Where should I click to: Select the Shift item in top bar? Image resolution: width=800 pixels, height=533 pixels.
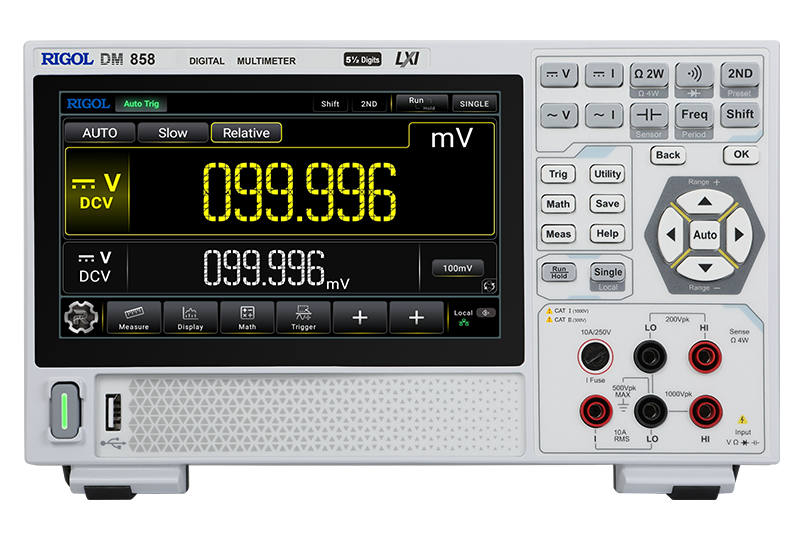click(330, 104)
